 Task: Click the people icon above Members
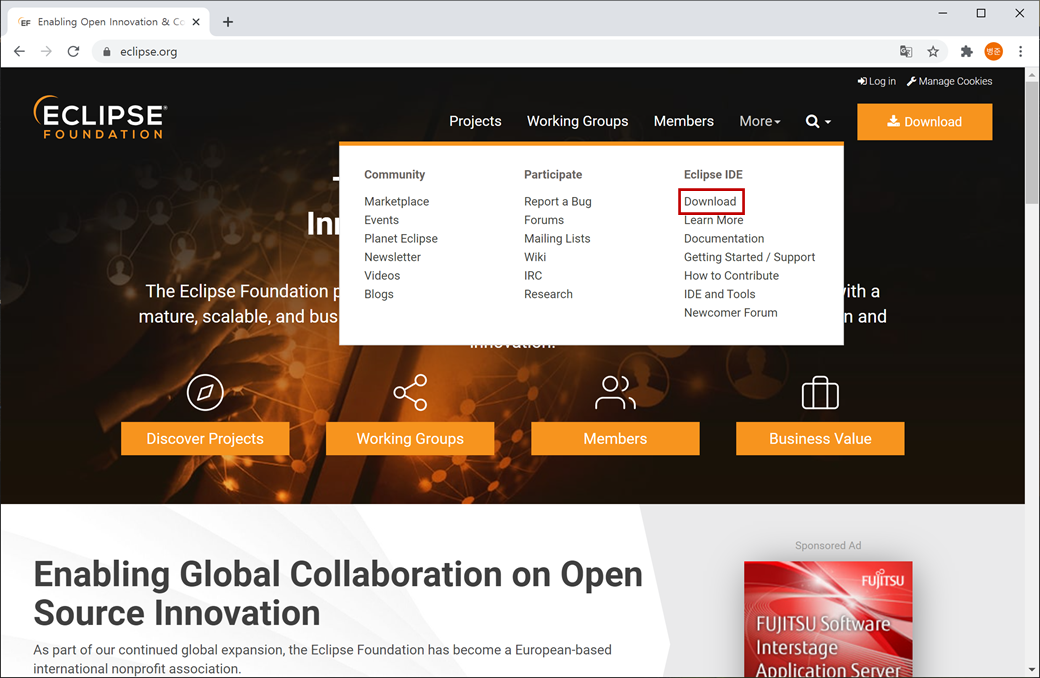tap(615, 392)
